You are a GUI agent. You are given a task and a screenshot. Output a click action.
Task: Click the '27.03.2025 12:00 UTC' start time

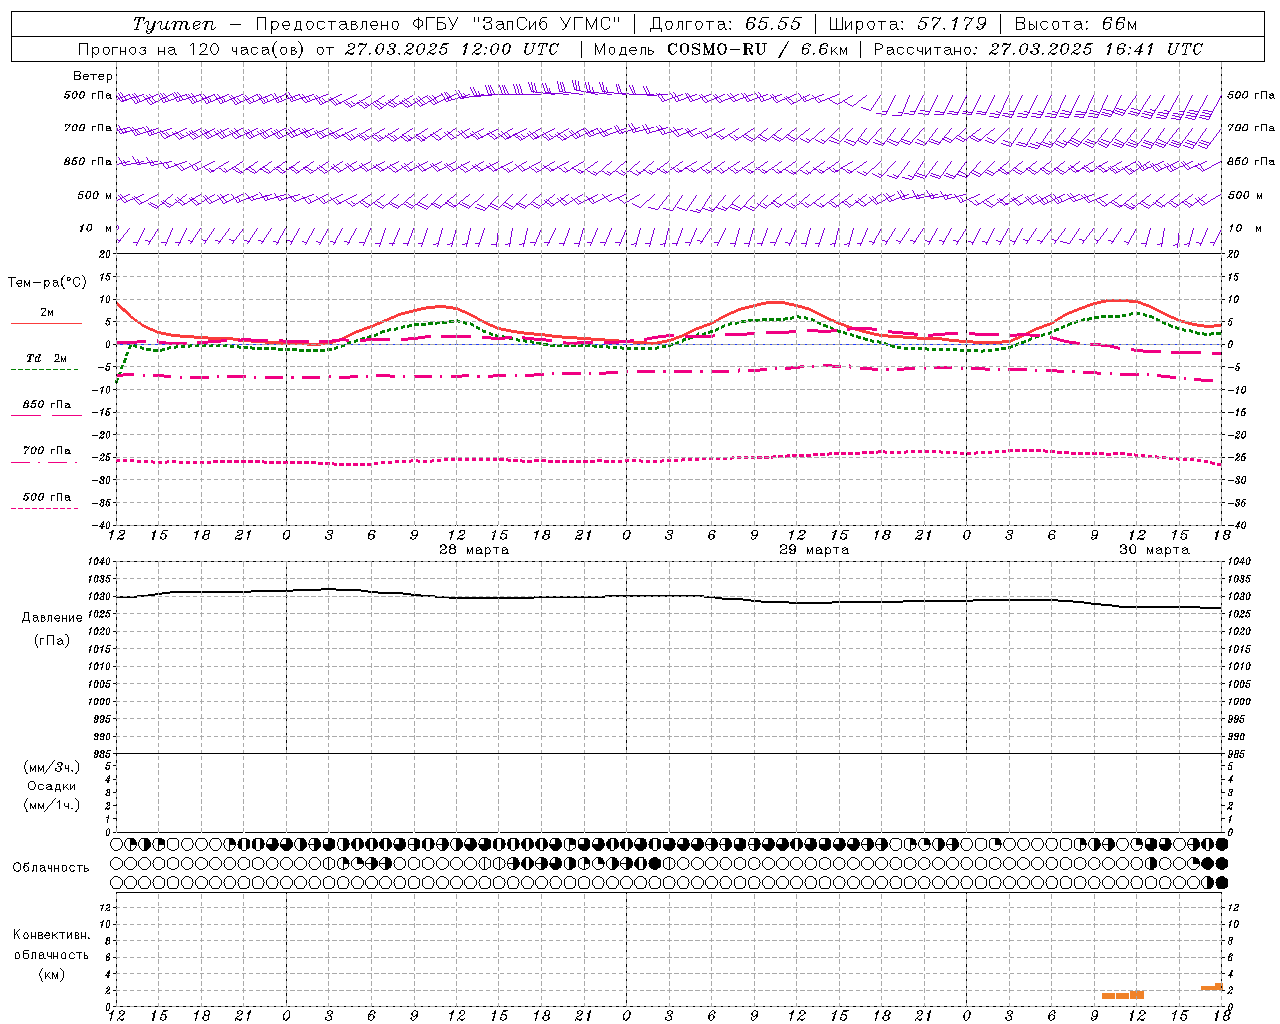[x=453, y=49]
